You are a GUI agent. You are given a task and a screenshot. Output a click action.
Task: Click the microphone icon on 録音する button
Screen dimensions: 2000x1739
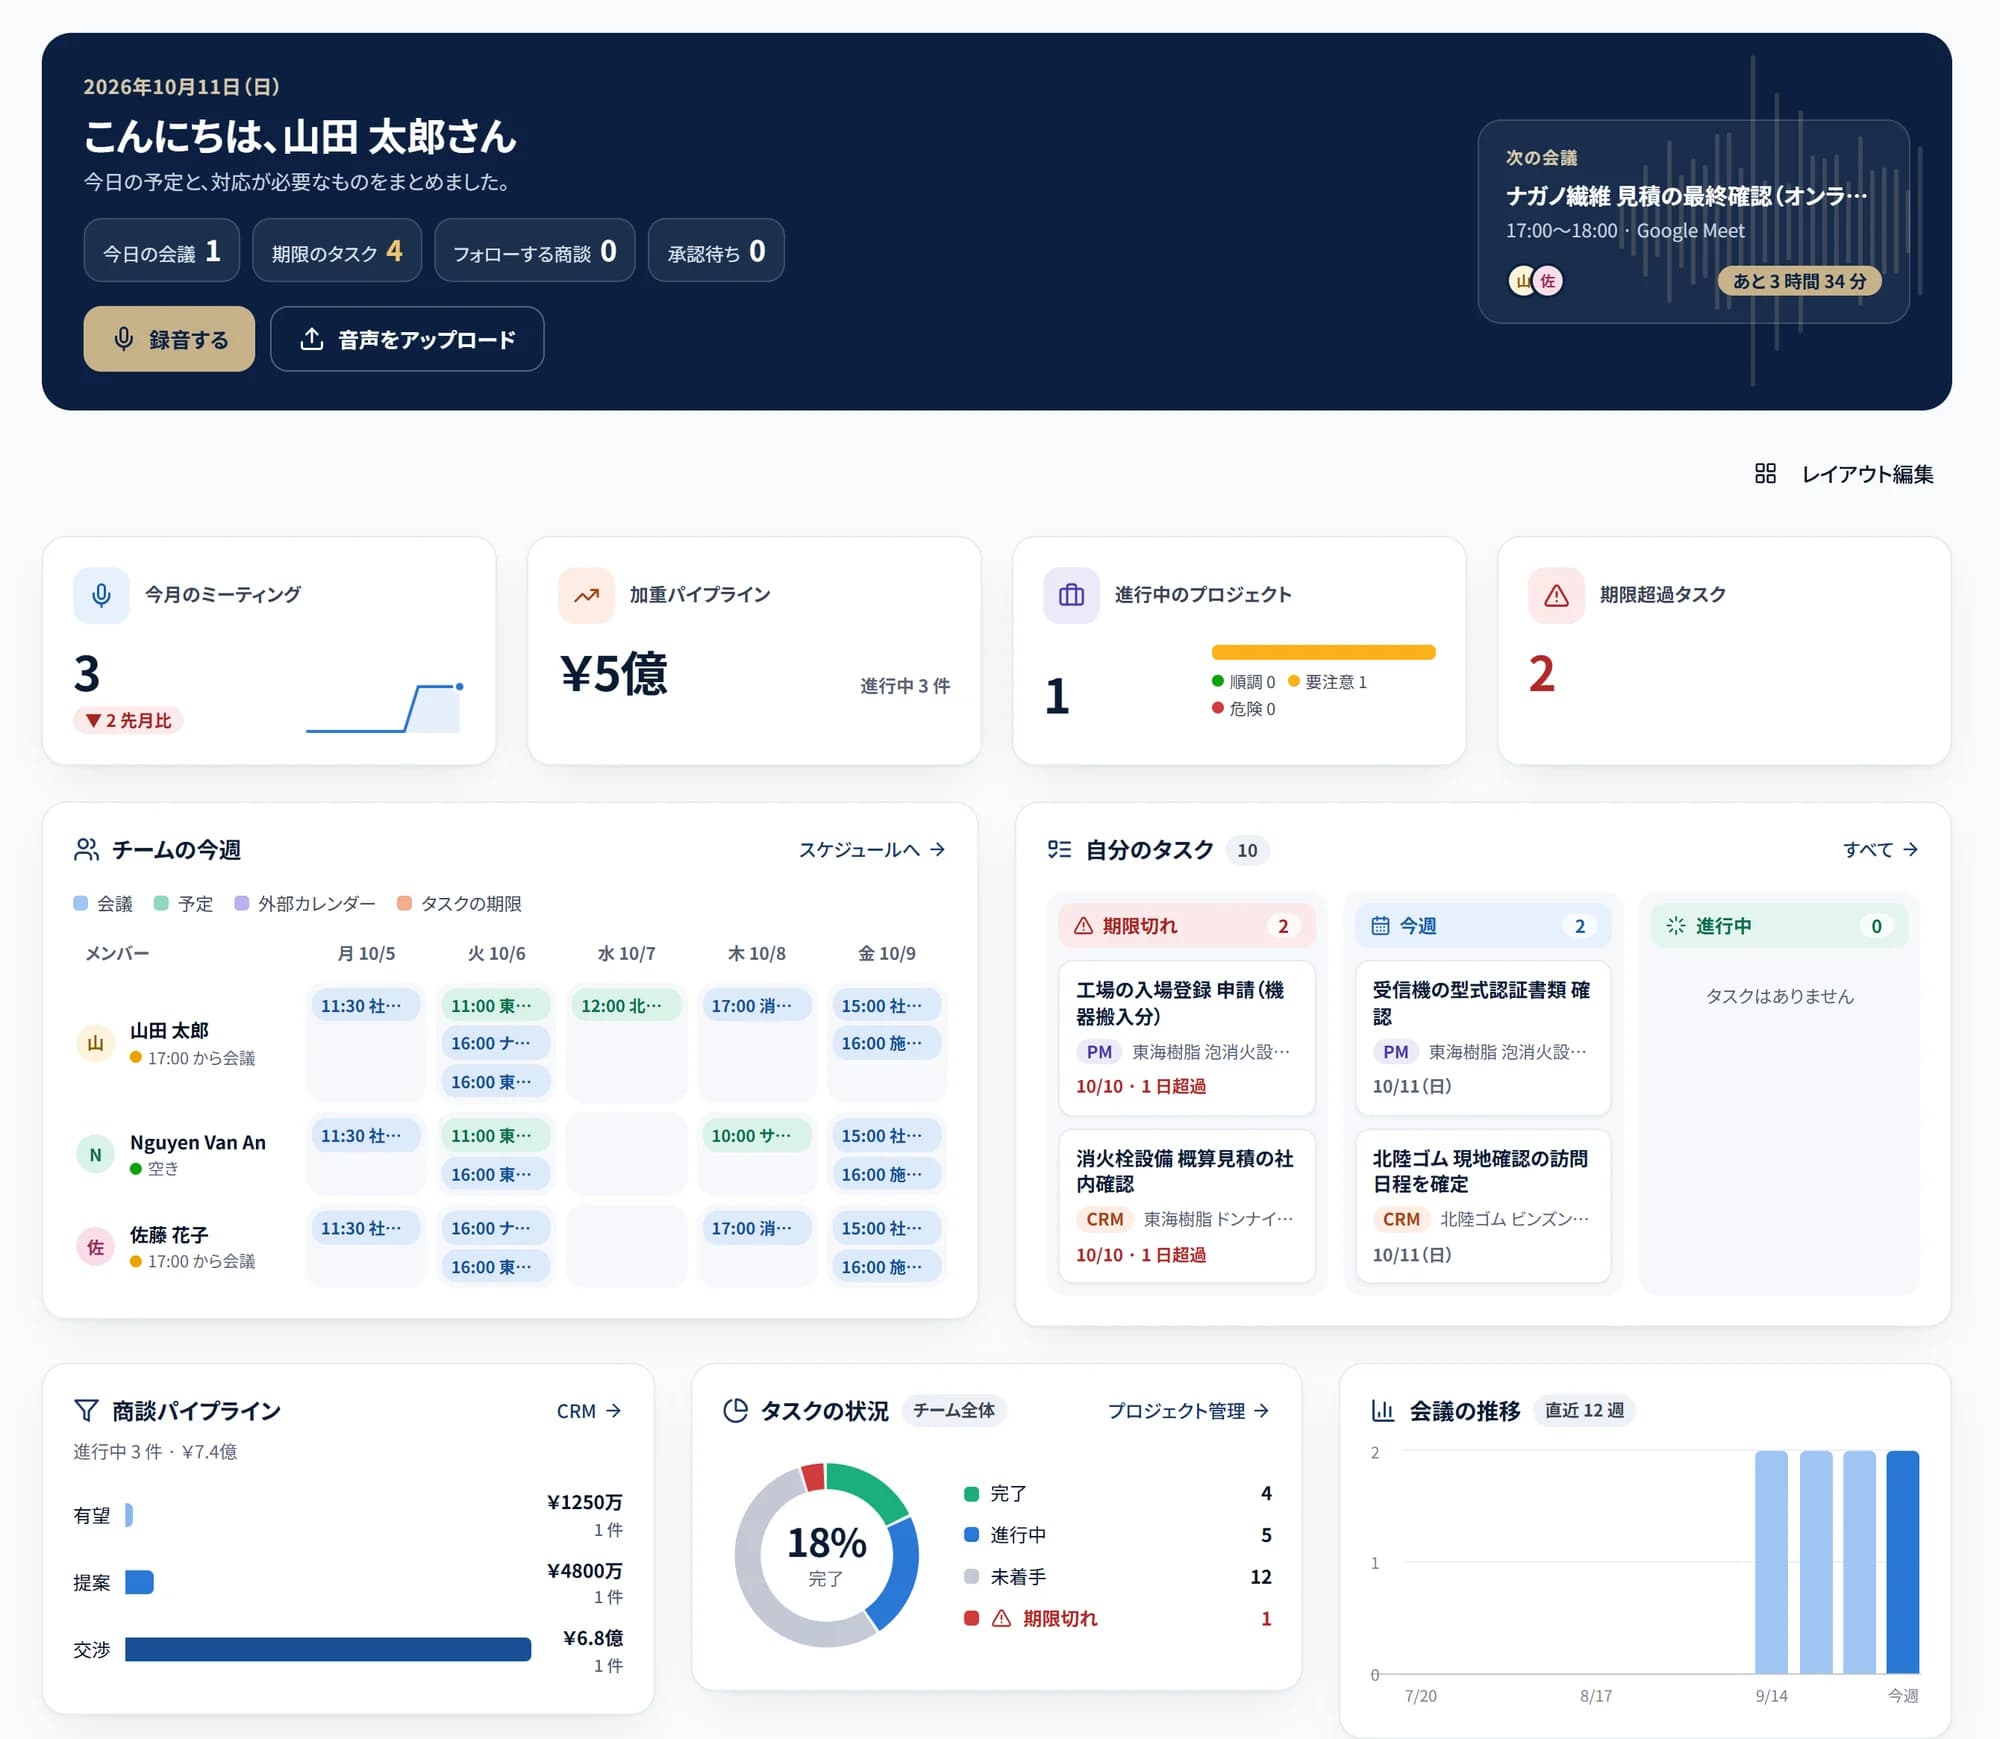pyautogui.click(x=124, y=339)
